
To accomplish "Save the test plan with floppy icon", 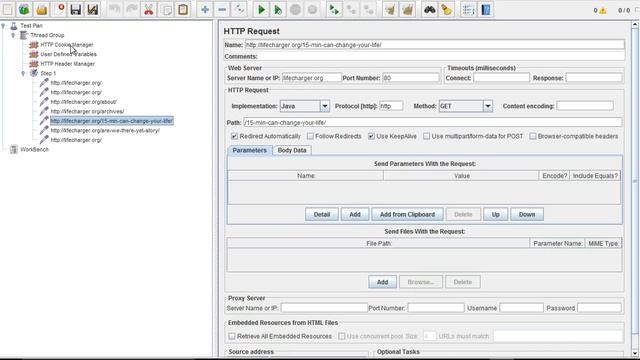I will [x=76, y=9].
